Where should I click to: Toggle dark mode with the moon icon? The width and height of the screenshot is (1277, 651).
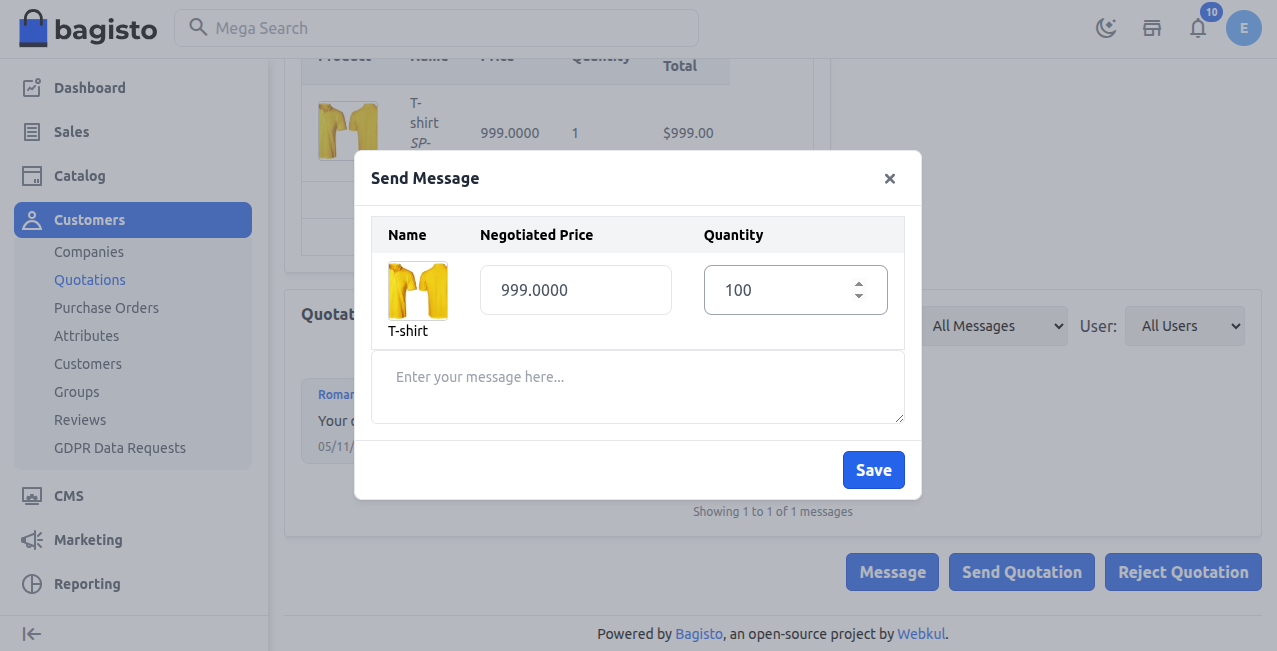coord(1106,28)
